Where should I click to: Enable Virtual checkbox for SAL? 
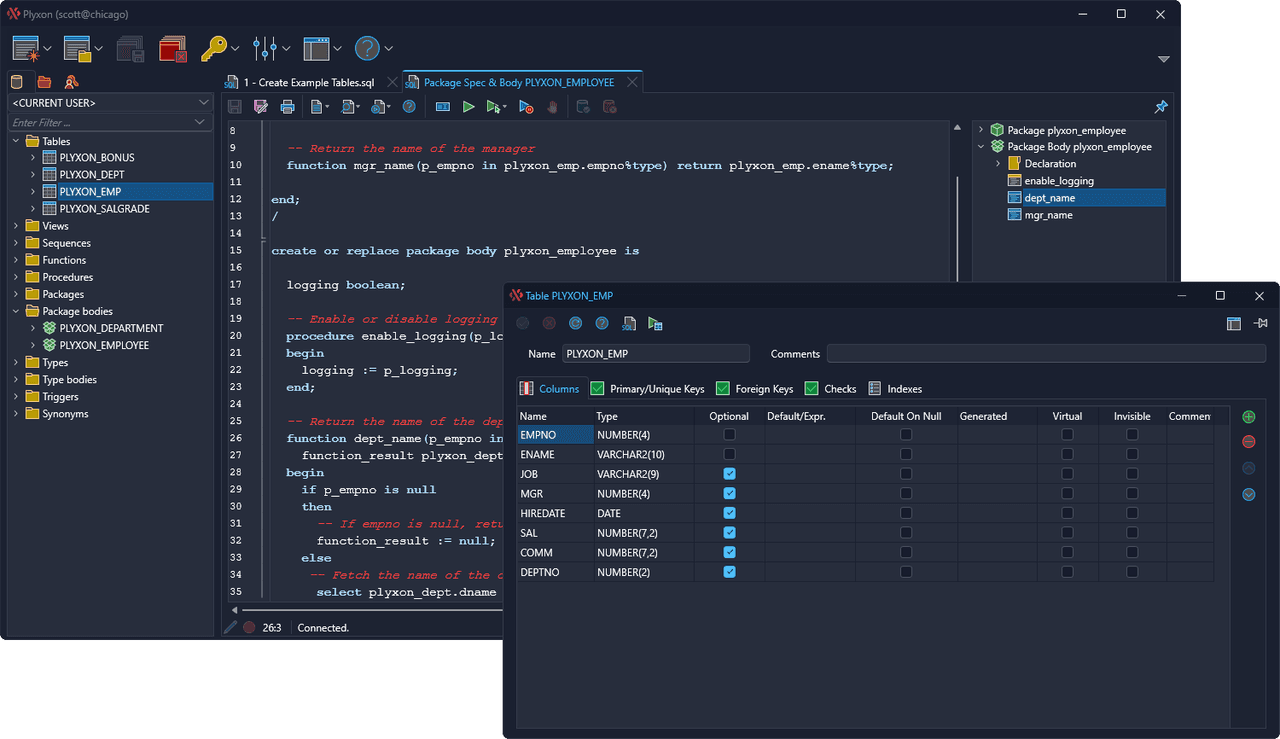1068,533
